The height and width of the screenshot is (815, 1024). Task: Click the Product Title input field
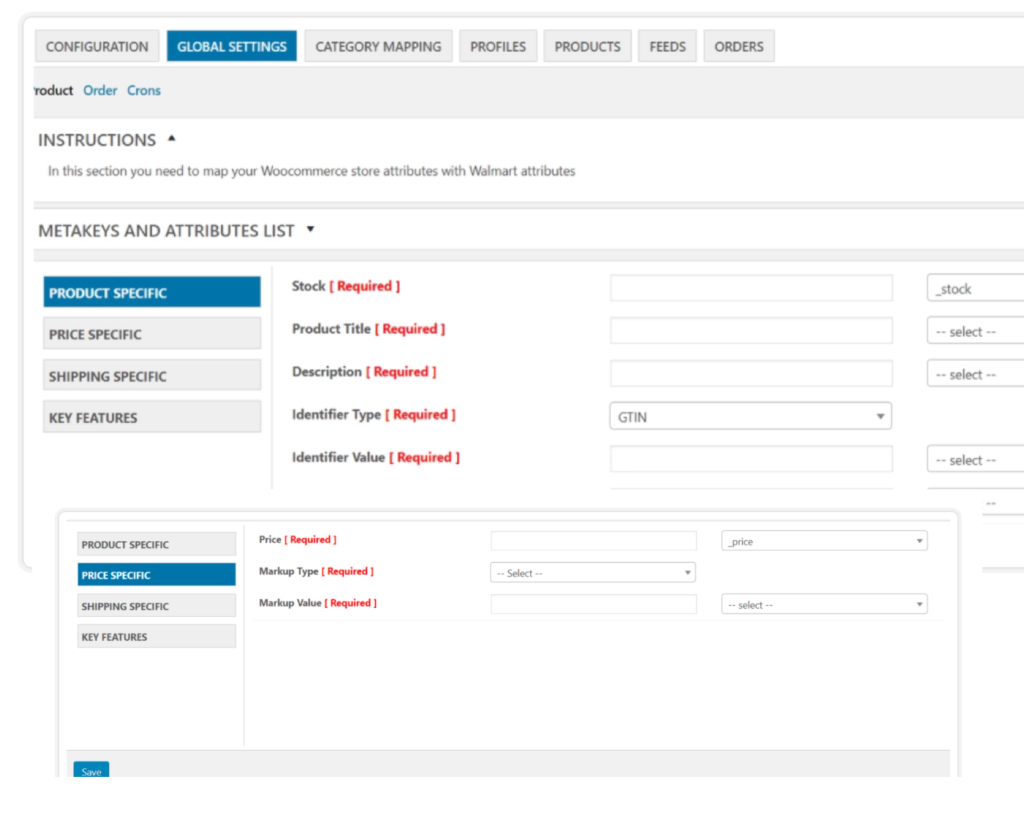coord(750,330)
